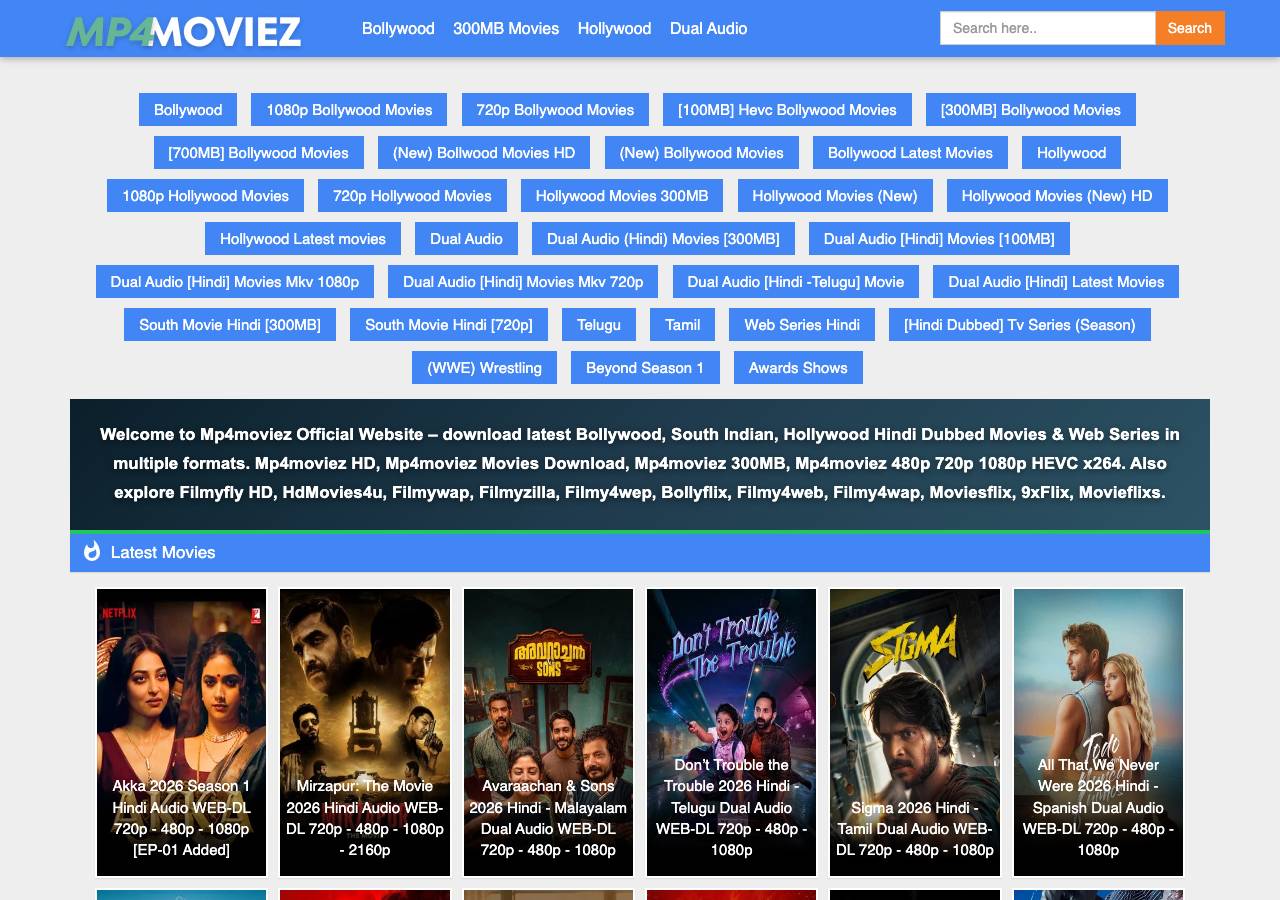Open Awards Shows category
This screenshot has width=1280, height=900.
tap(798, 367)
